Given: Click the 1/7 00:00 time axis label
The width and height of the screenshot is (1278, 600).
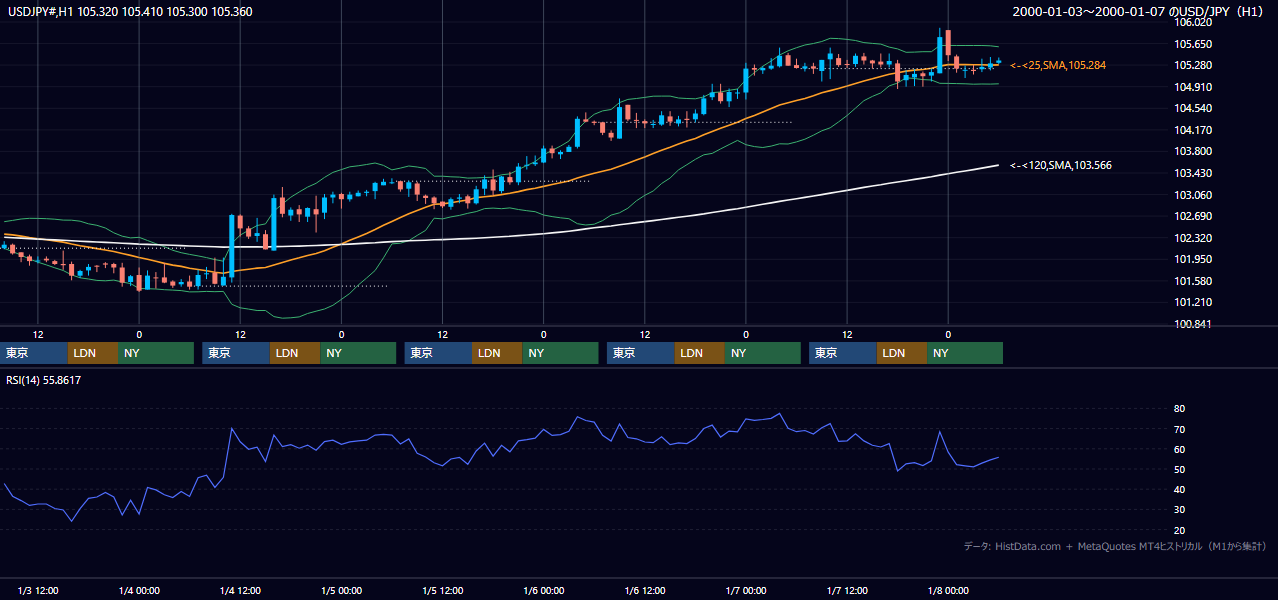Looking at the screenshot, I should [745, 591].
